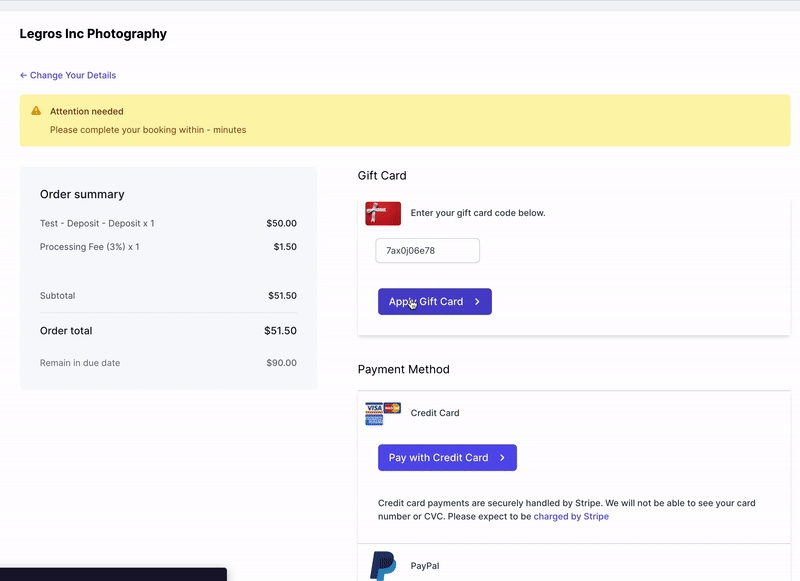Click the red gift card image

pos(383,213)
